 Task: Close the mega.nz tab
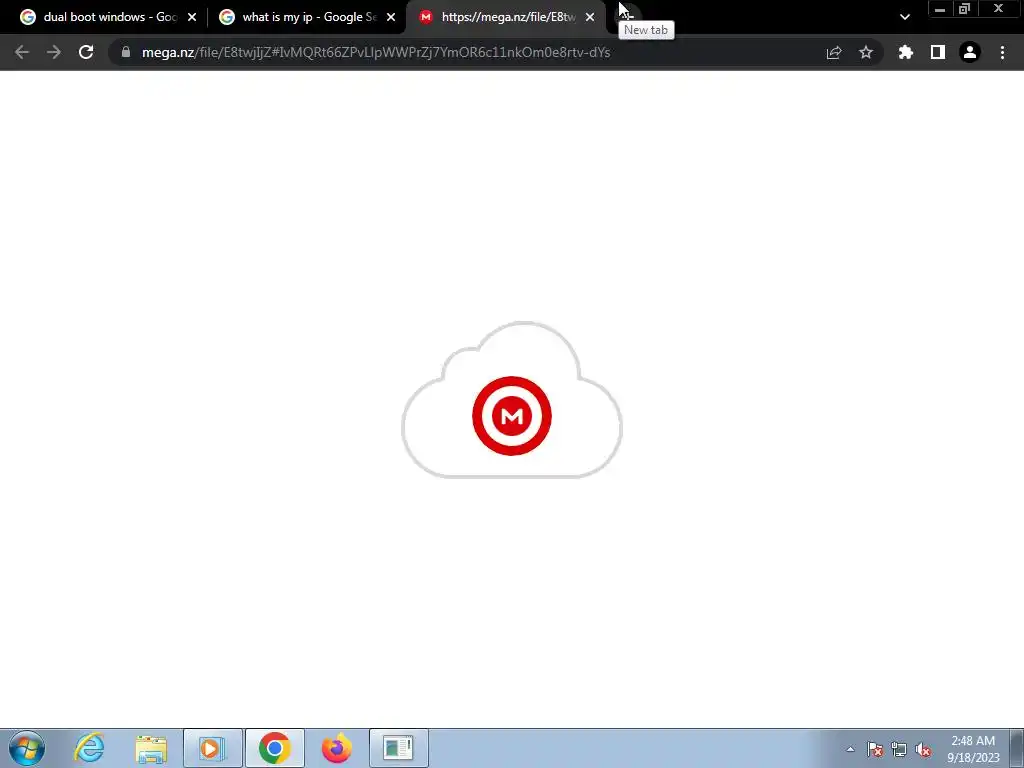(x=590, y=18)
